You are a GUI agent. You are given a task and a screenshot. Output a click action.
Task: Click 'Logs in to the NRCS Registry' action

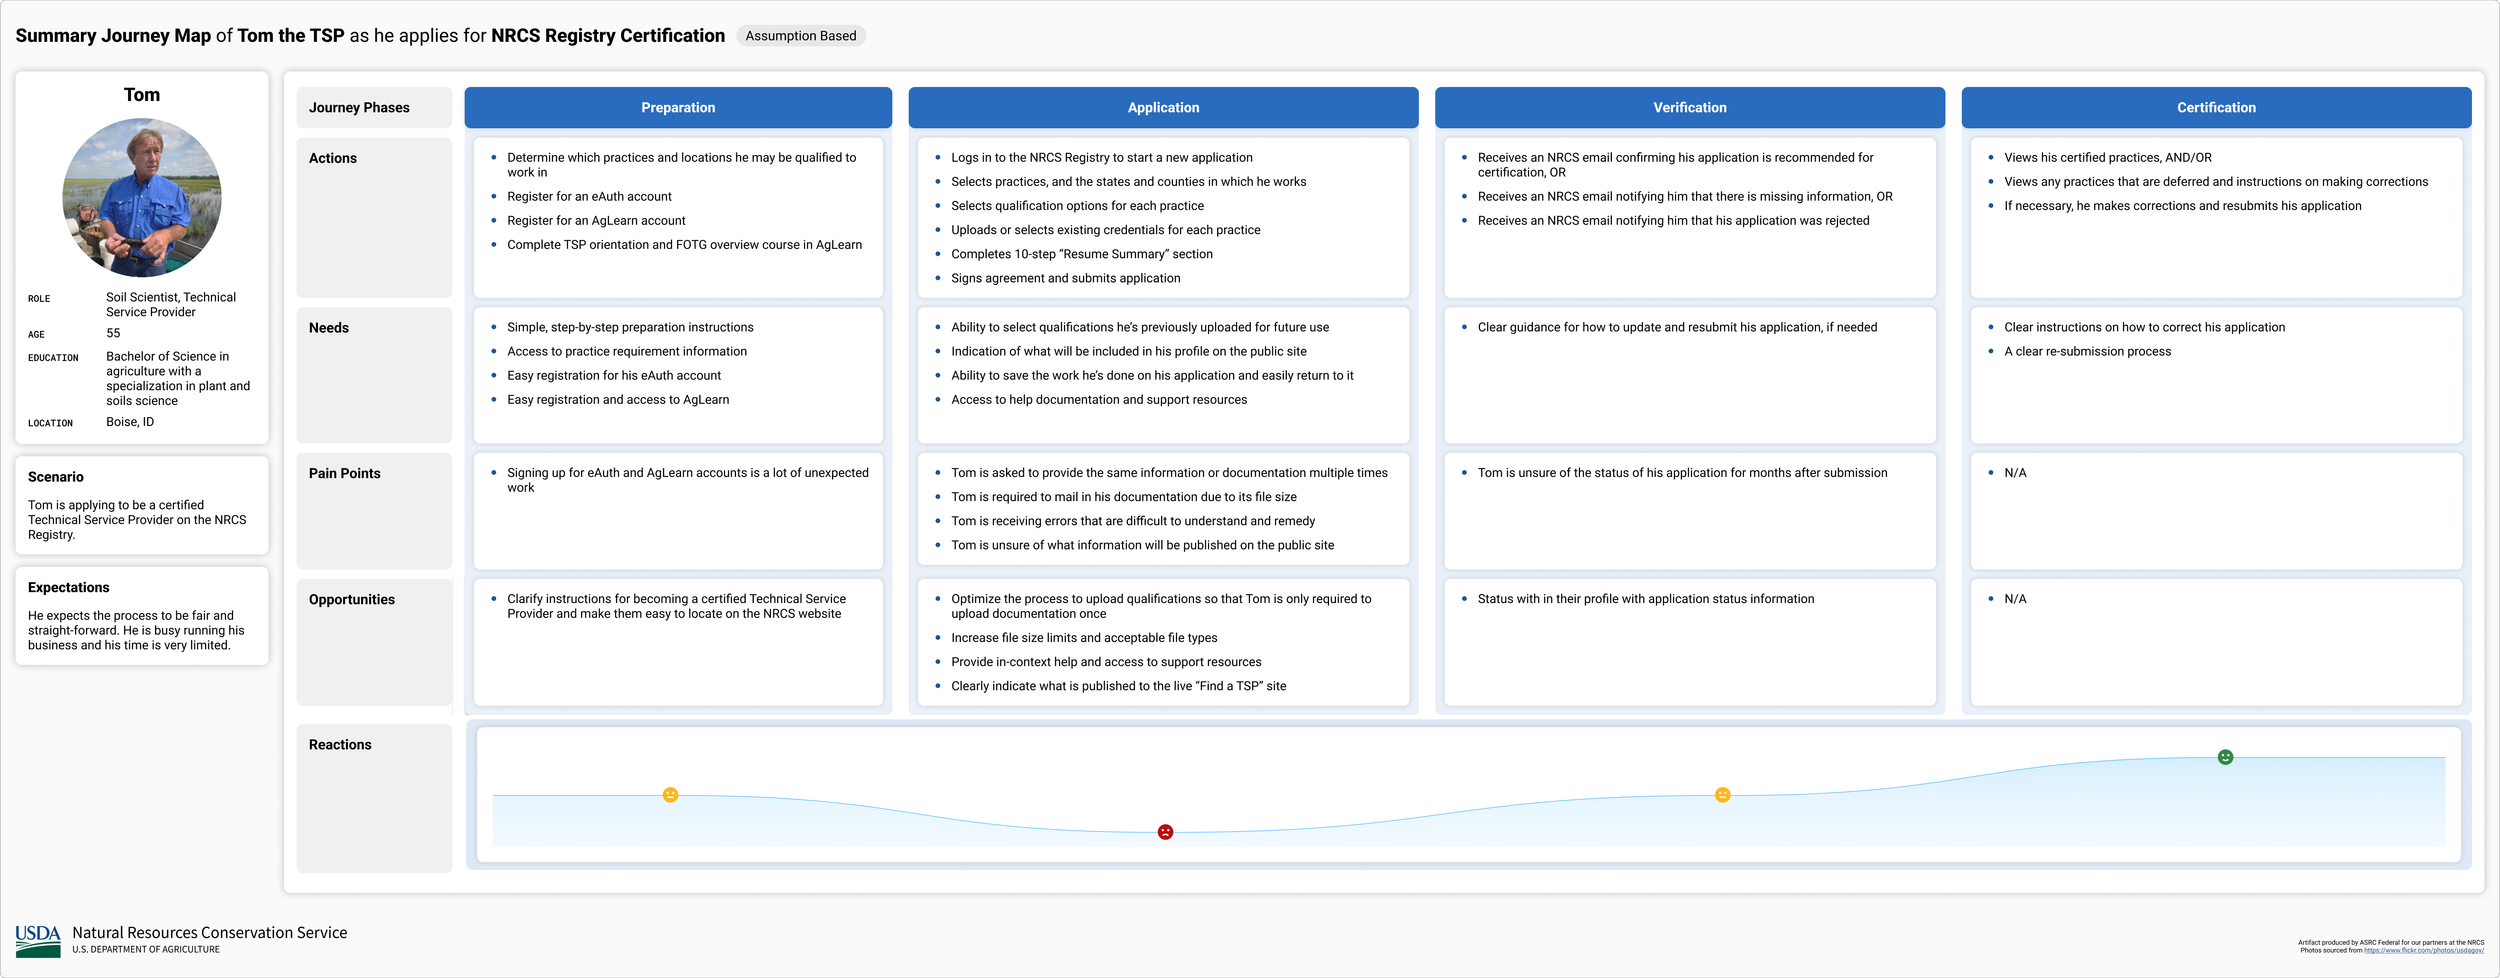(x=1101, y=157)
